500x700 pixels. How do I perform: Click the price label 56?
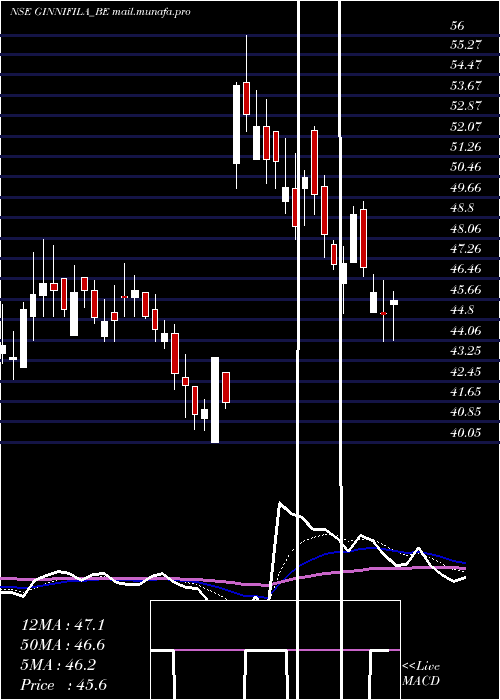click(x=457, y=26)
